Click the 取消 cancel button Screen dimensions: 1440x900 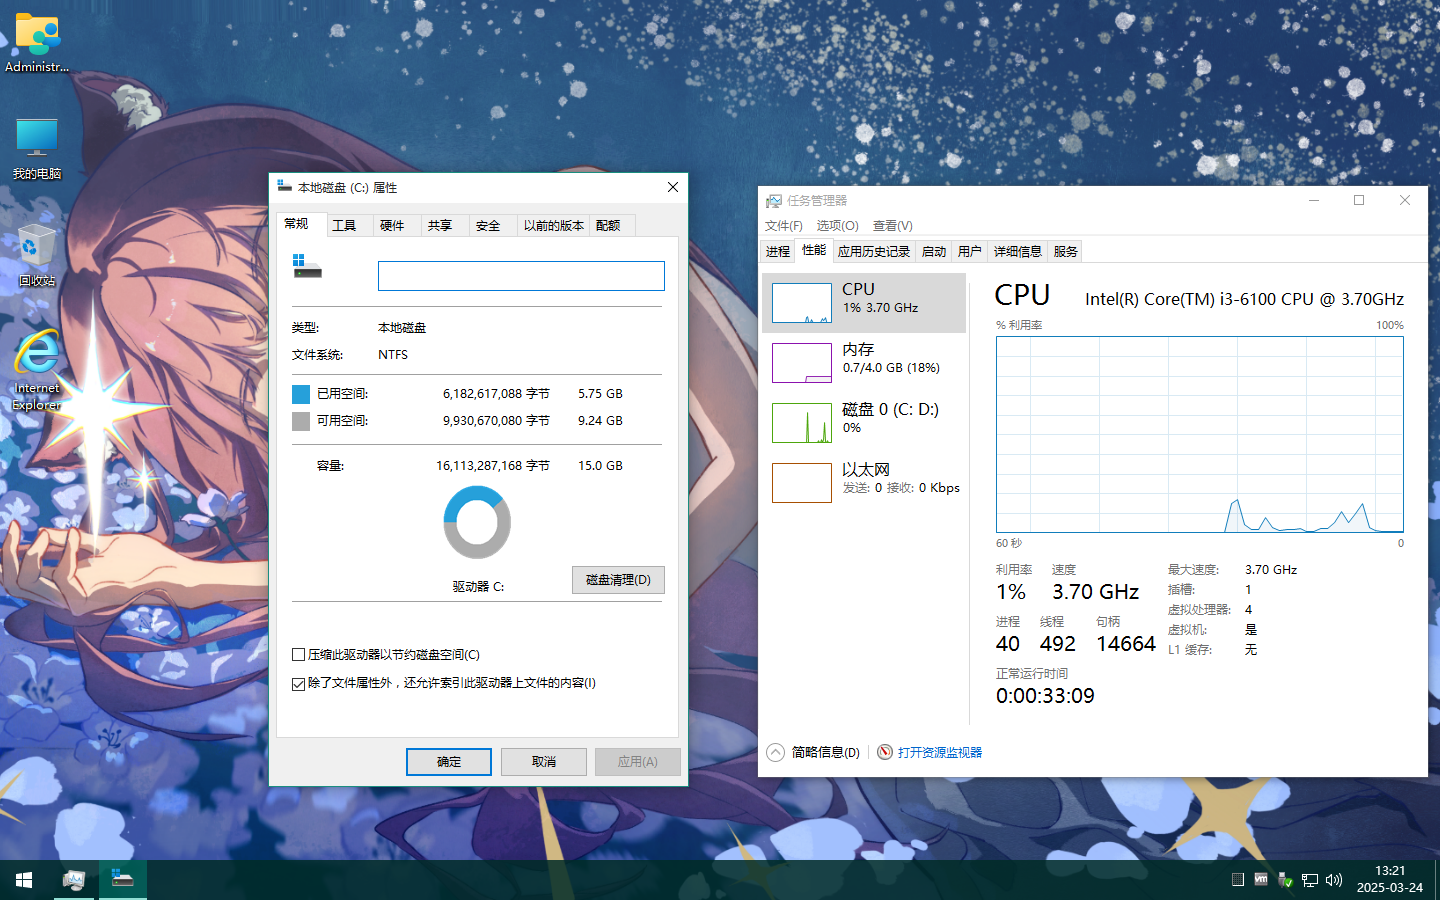click(x=544, y=762)
